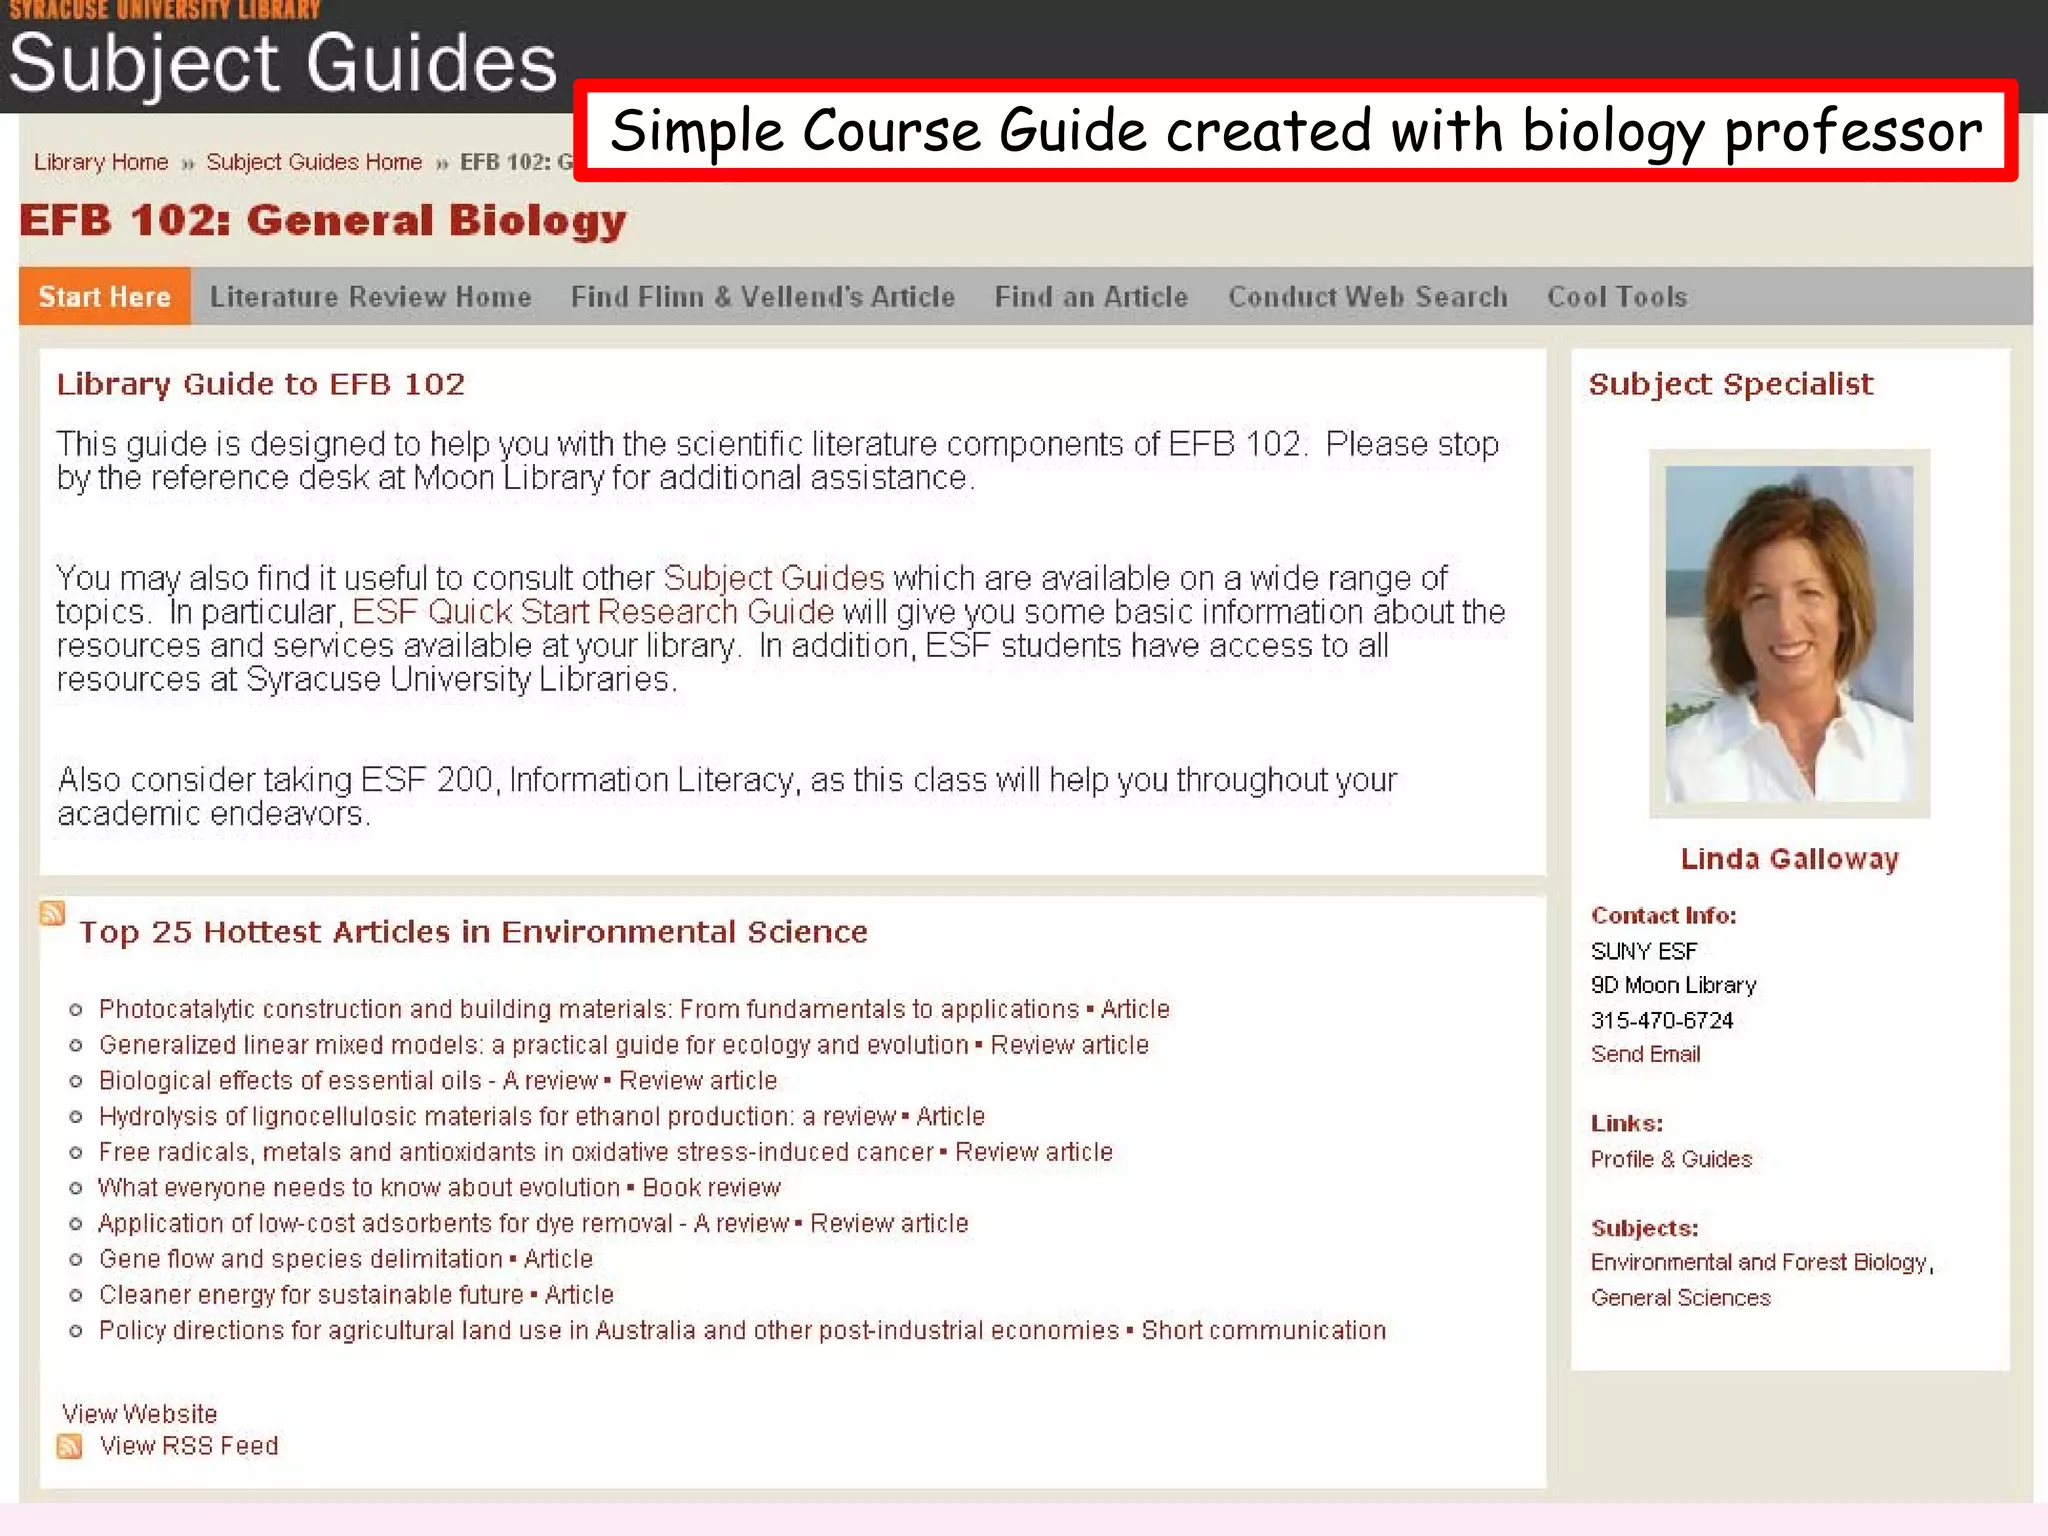Click Linda Galloway's profile photo
Screen dimensions: 2048x1536
[x=1789, y=634]
